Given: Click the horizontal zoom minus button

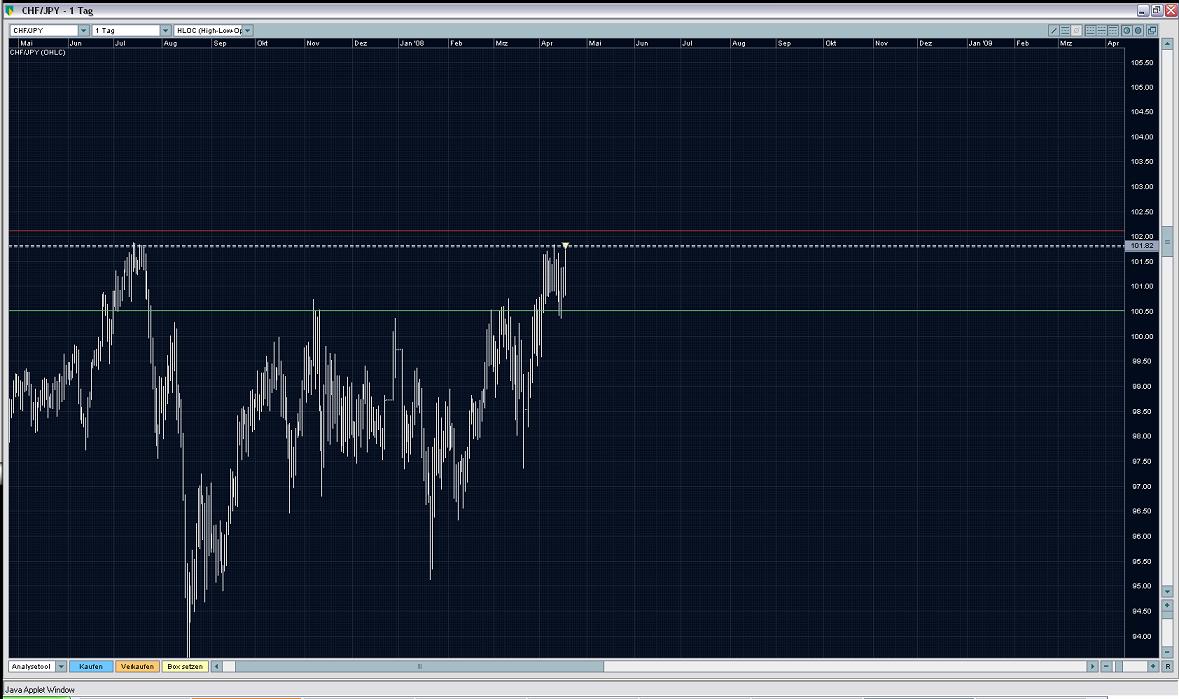Looking at the screenshot, I should click(x=1106, y=666).
